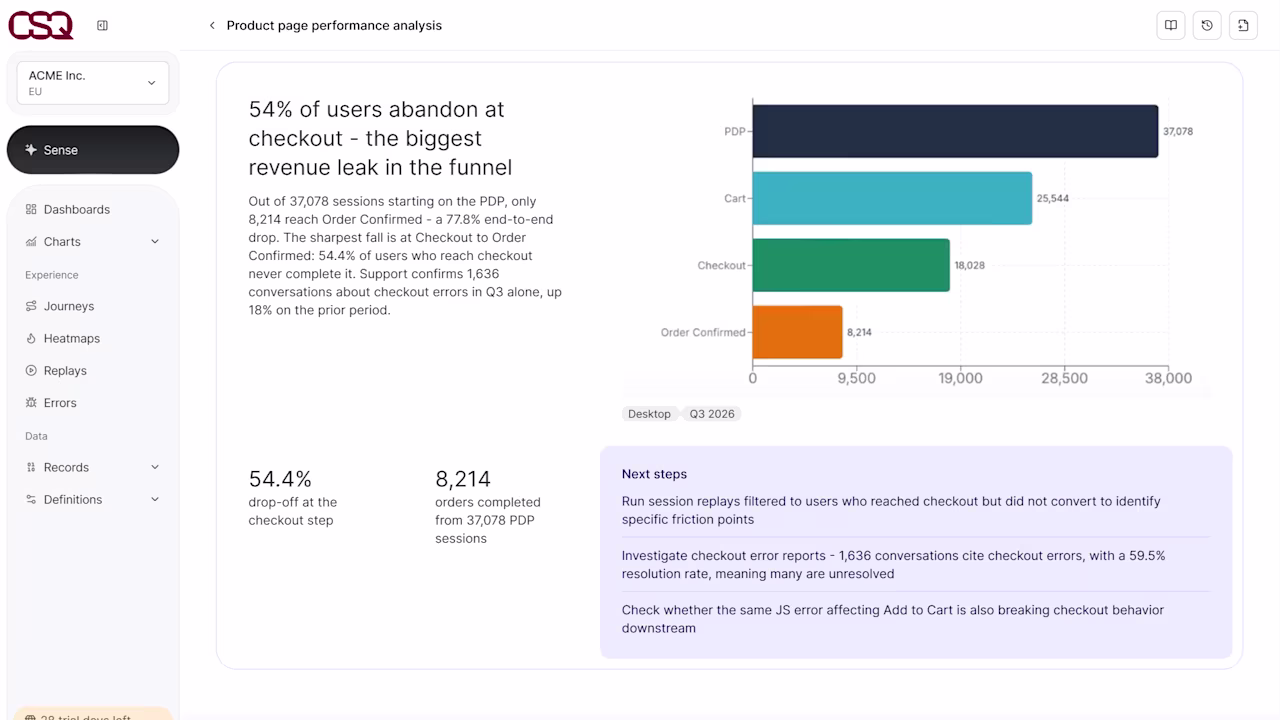Click the green Checkout bar
Screen dimensions: 1280x720
(x=851, y=265)
